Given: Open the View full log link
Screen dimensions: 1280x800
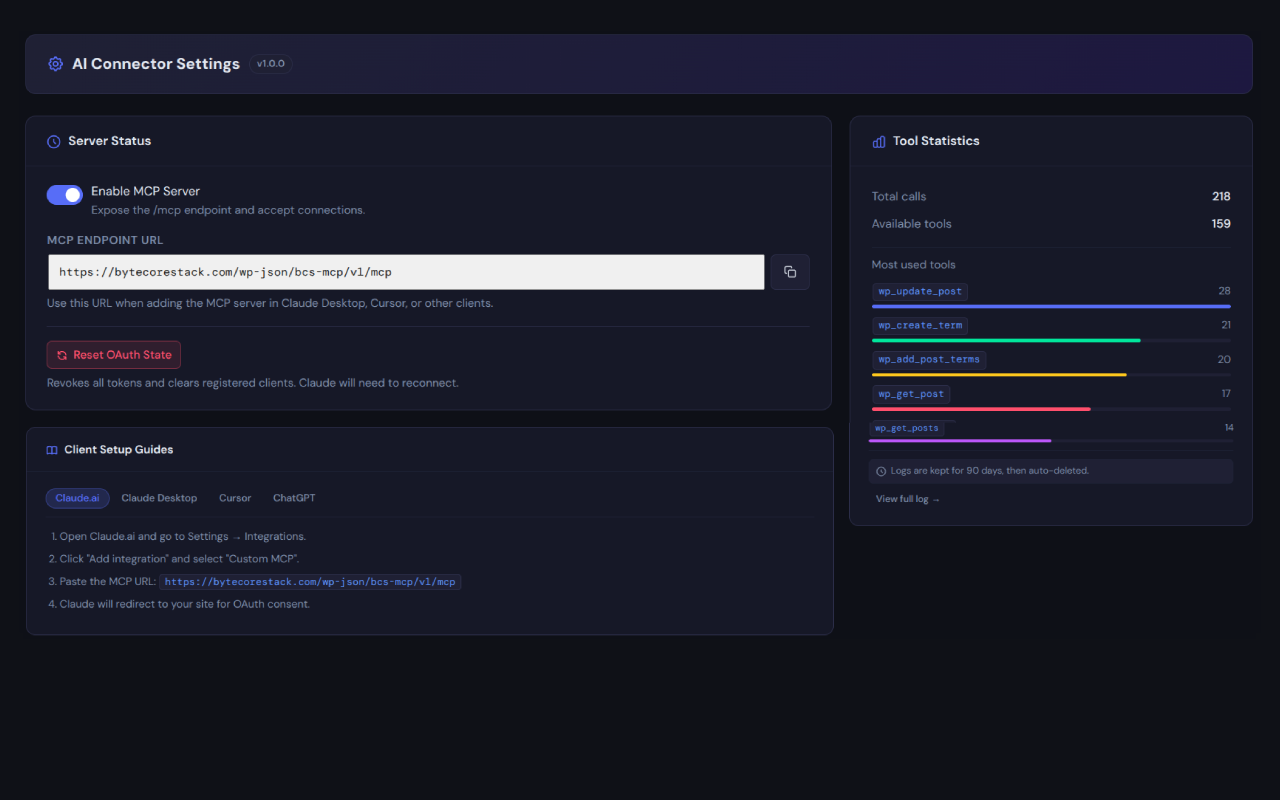Looking at the screenshot, I should click(x=908, y=499).
